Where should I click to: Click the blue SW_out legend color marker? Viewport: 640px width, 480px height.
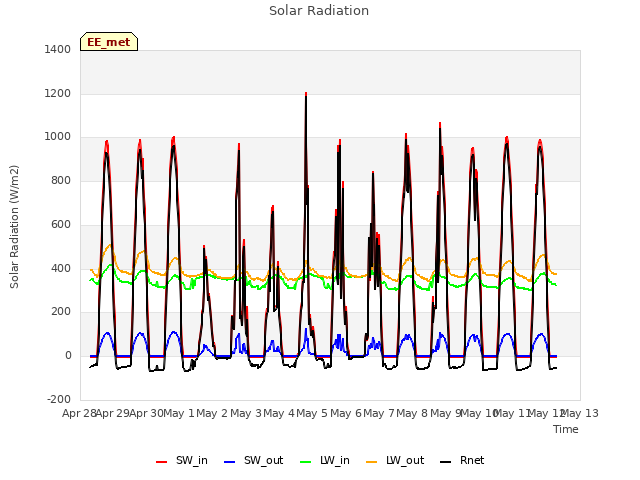[x=230, y=462]
